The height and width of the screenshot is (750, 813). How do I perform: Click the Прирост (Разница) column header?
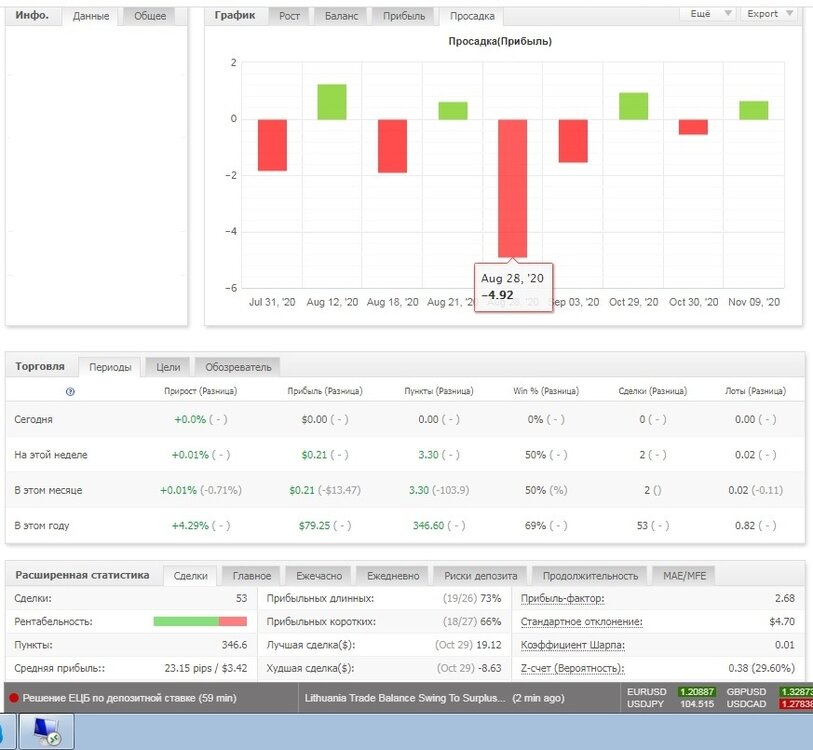[x=201, y=391]
